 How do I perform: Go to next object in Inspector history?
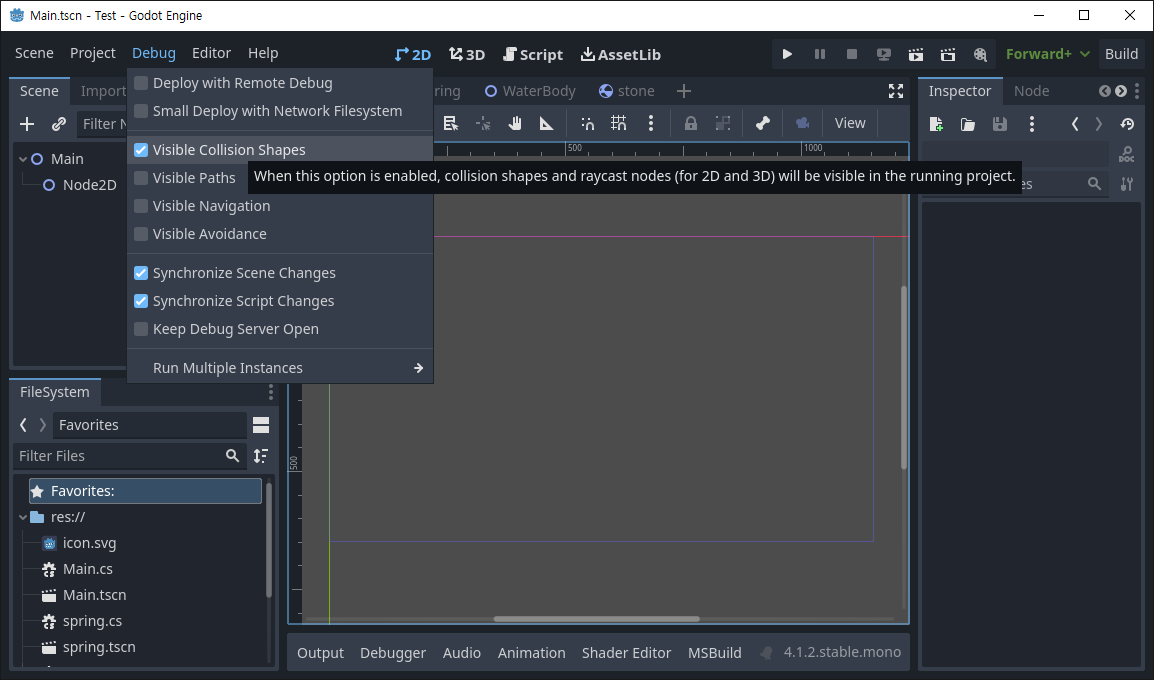pos(1099,124)
